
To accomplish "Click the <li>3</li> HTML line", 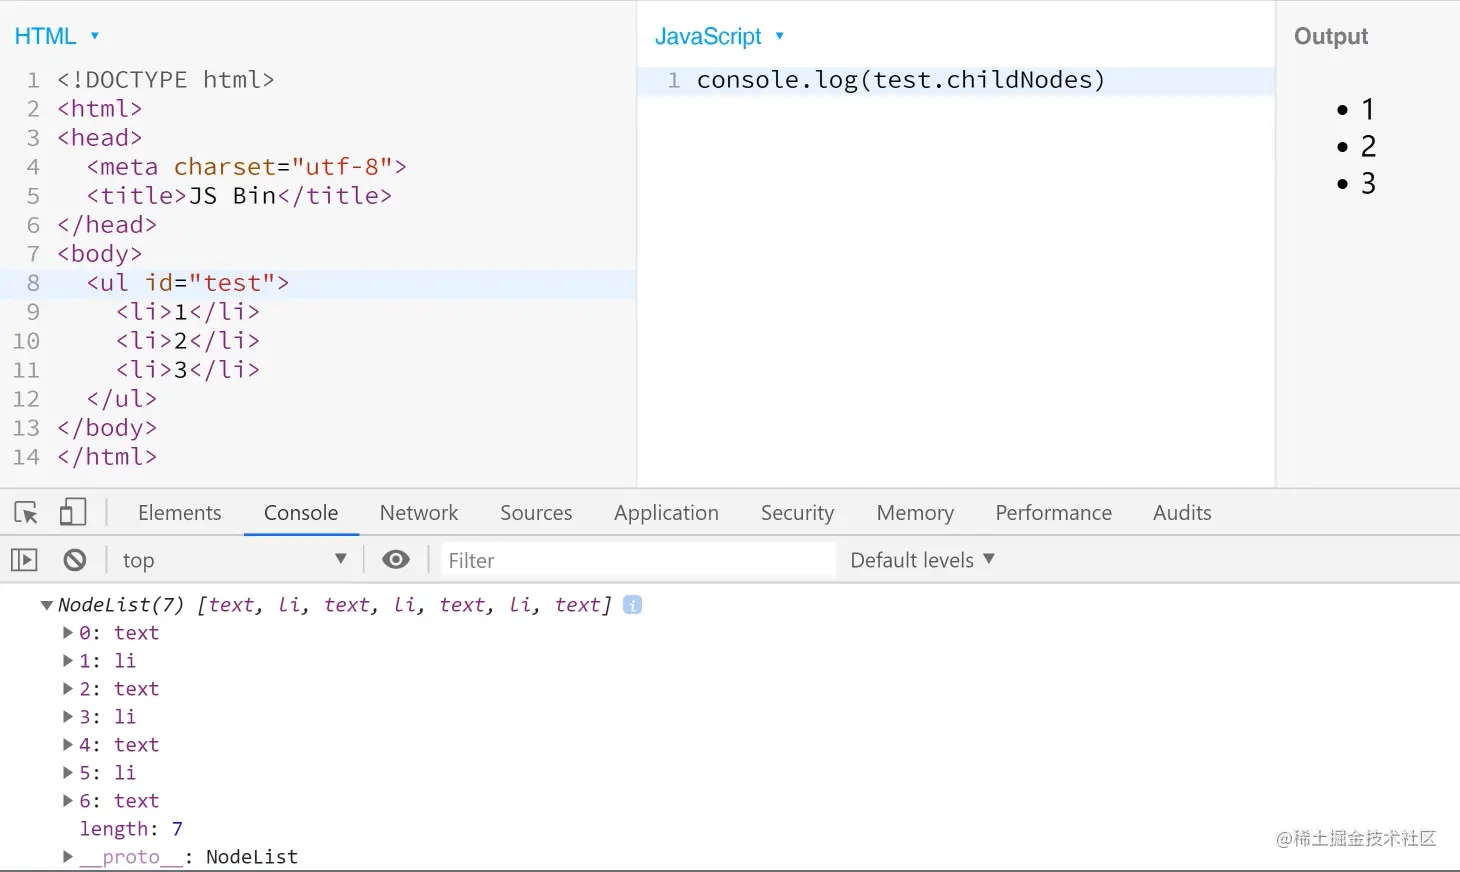I will (x=188, y=370).
